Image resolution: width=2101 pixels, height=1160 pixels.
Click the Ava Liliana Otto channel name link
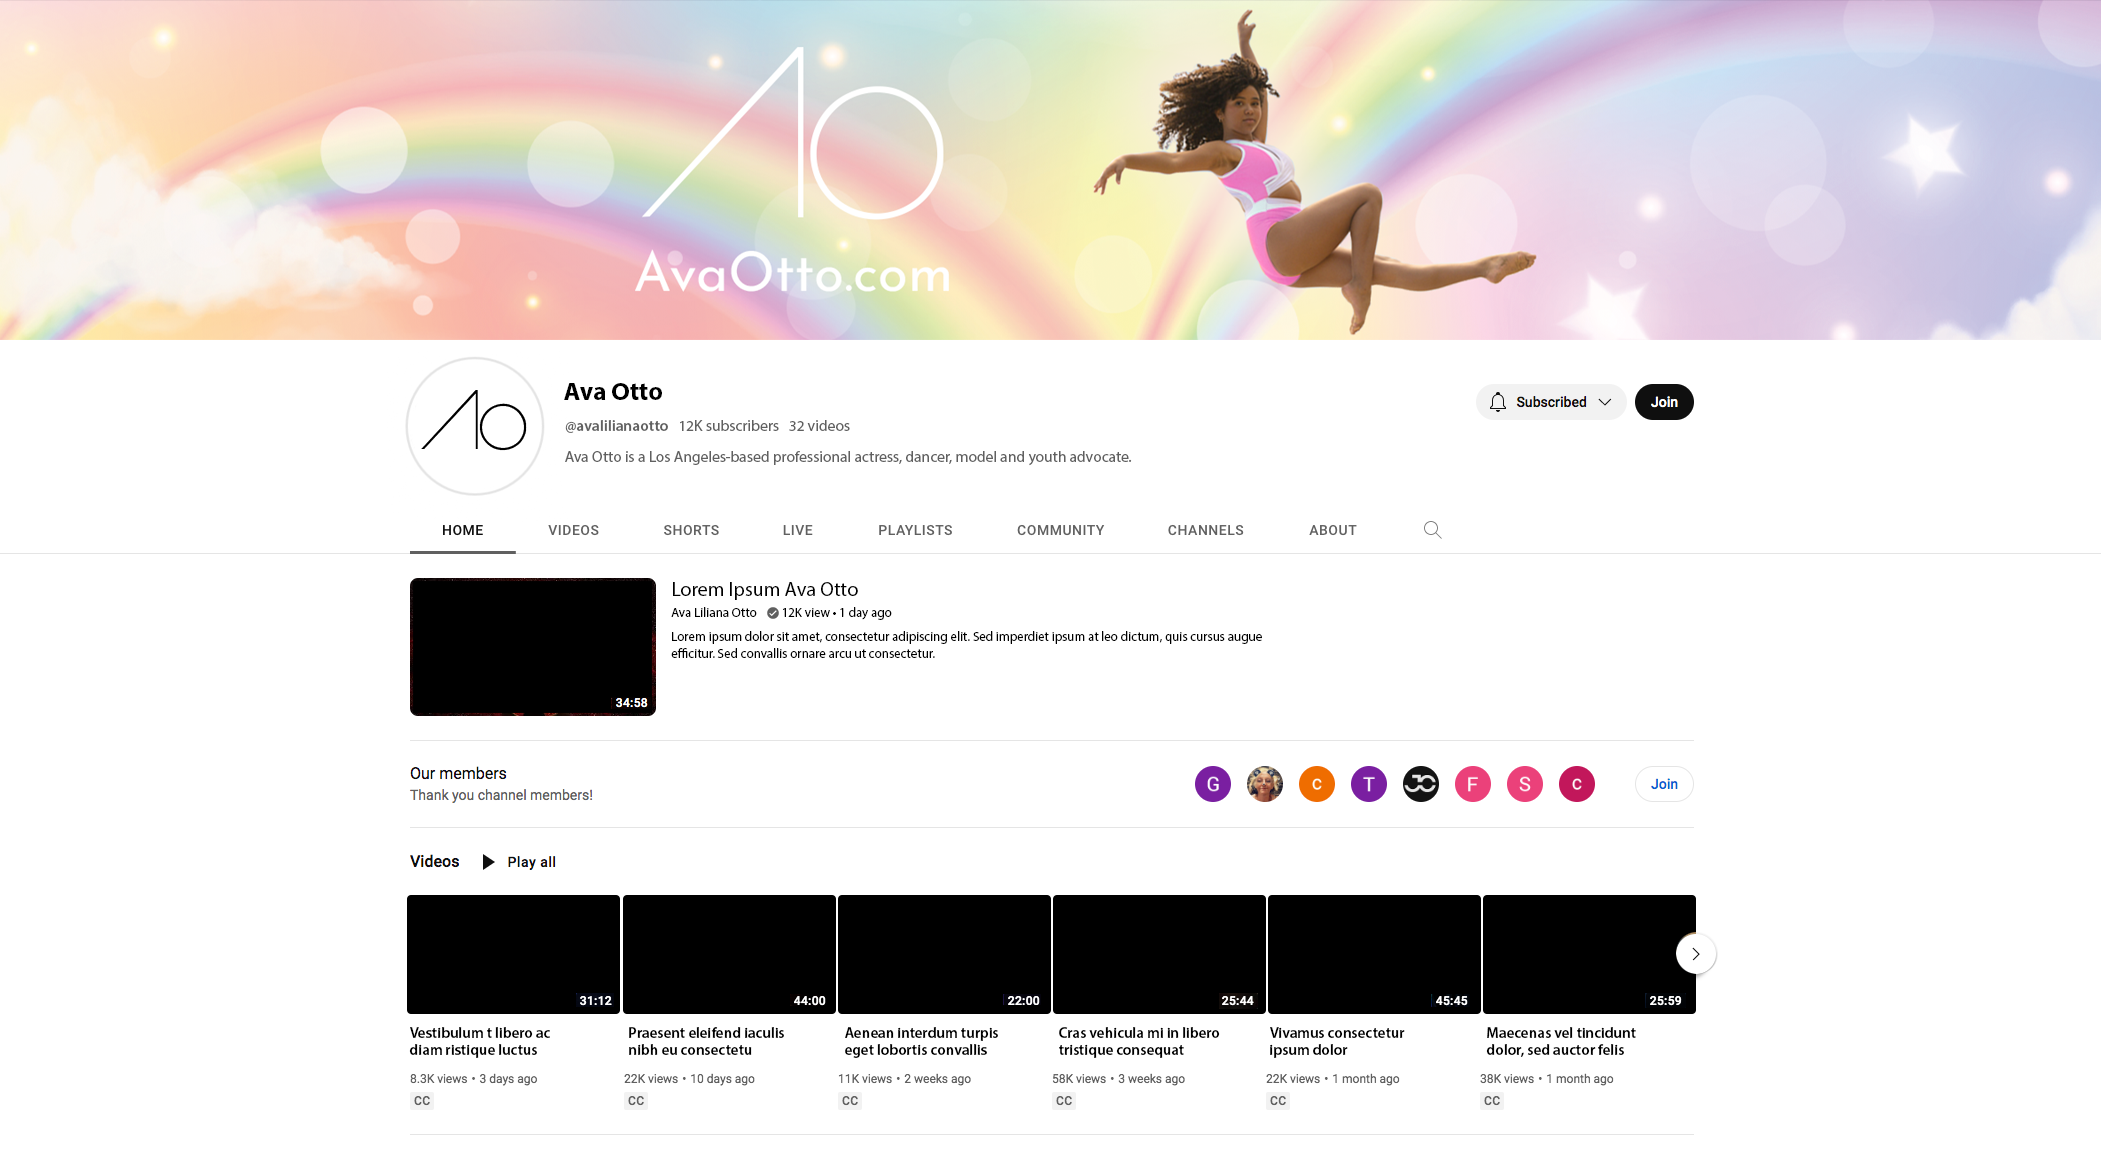click(x=713, y=613)
